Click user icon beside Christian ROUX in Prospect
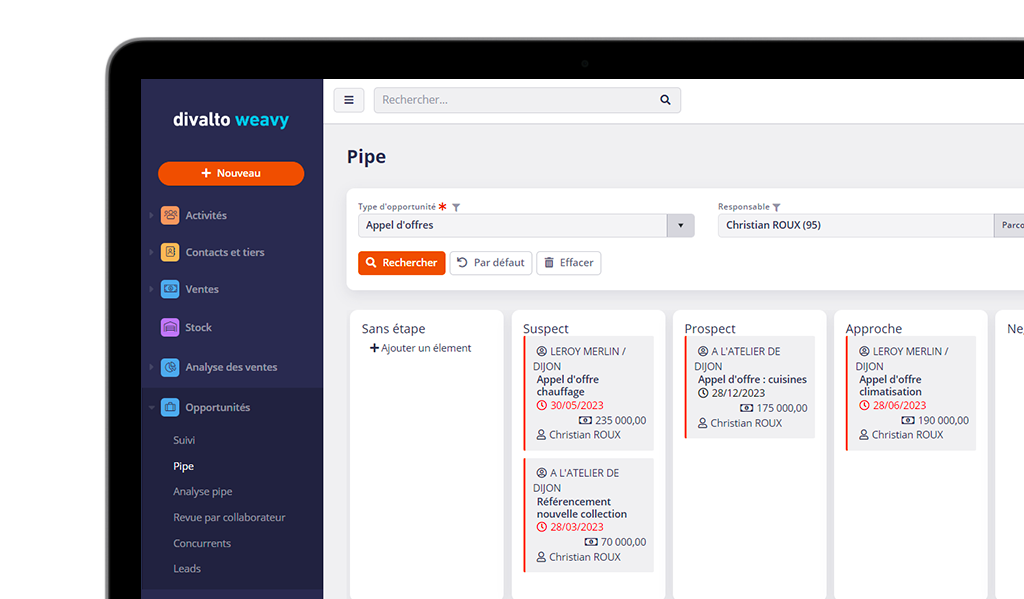The height and width of the screenshot is (599, 1024). pos(703,423)
